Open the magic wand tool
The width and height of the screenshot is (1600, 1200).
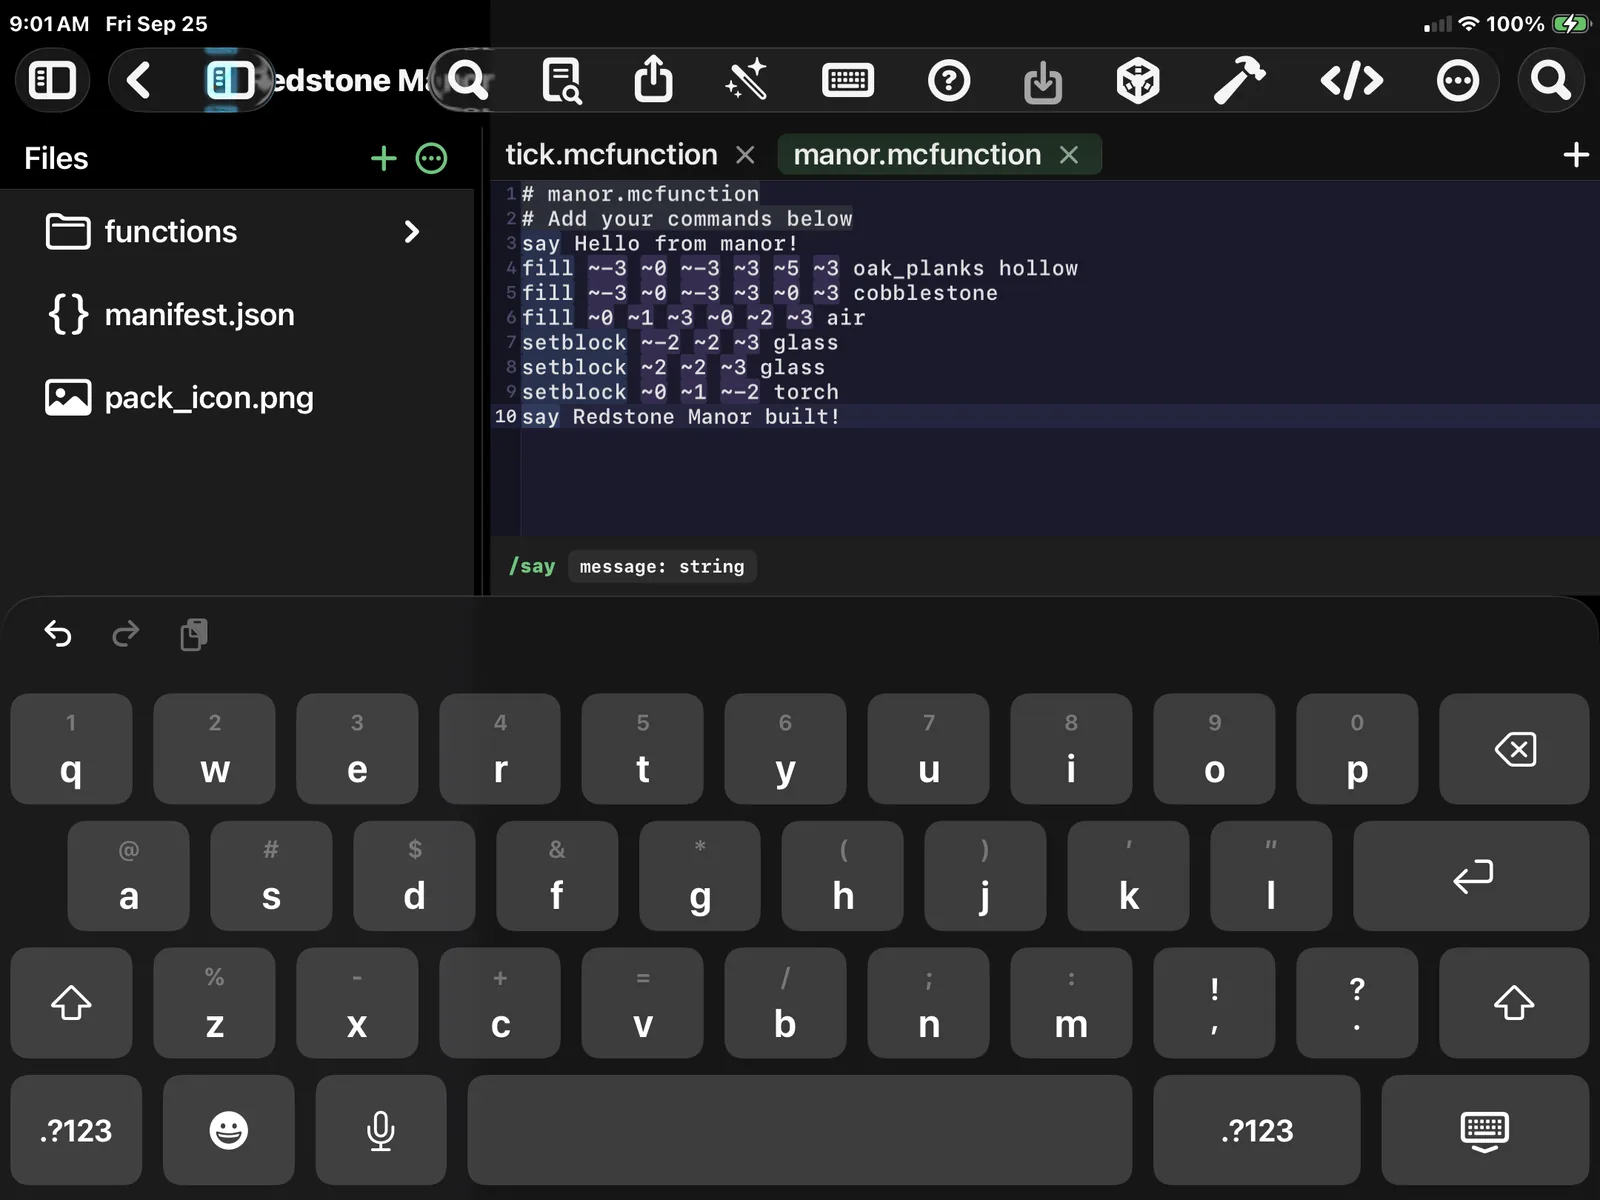pyautogui.click(x=746, y=80)
